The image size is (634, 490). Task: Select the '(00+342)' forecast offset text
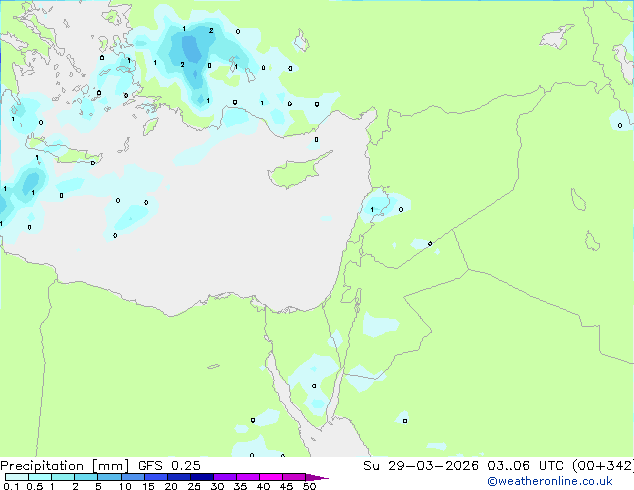(x=602, y=466)
